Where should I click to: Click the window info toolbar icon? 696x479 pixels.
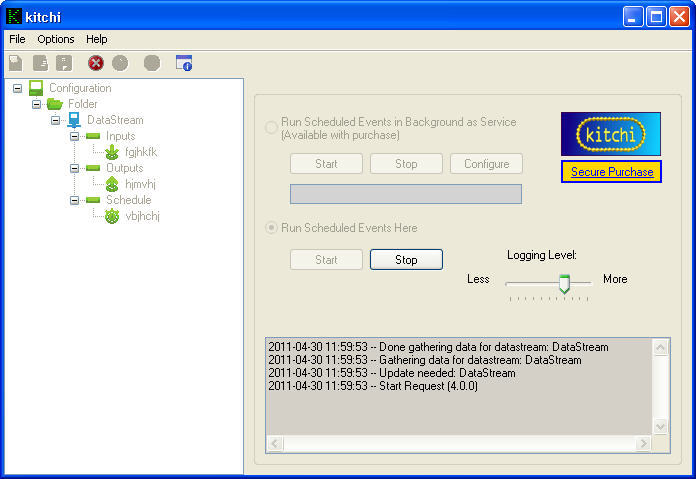[184, 63]
